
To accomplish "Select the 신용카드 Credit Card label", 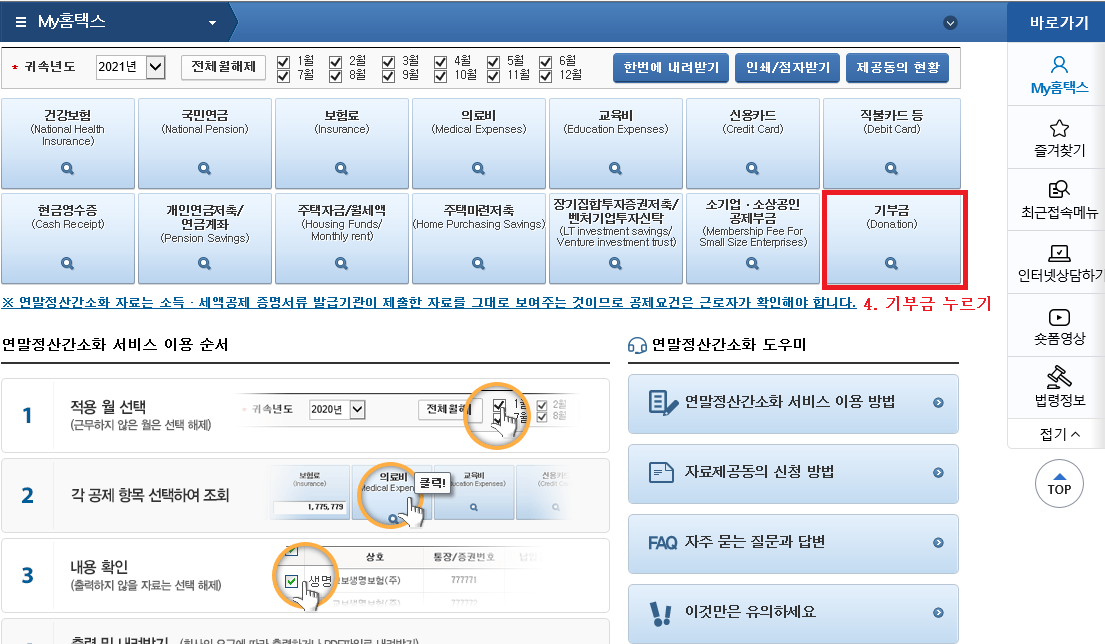I will point(753,121).
